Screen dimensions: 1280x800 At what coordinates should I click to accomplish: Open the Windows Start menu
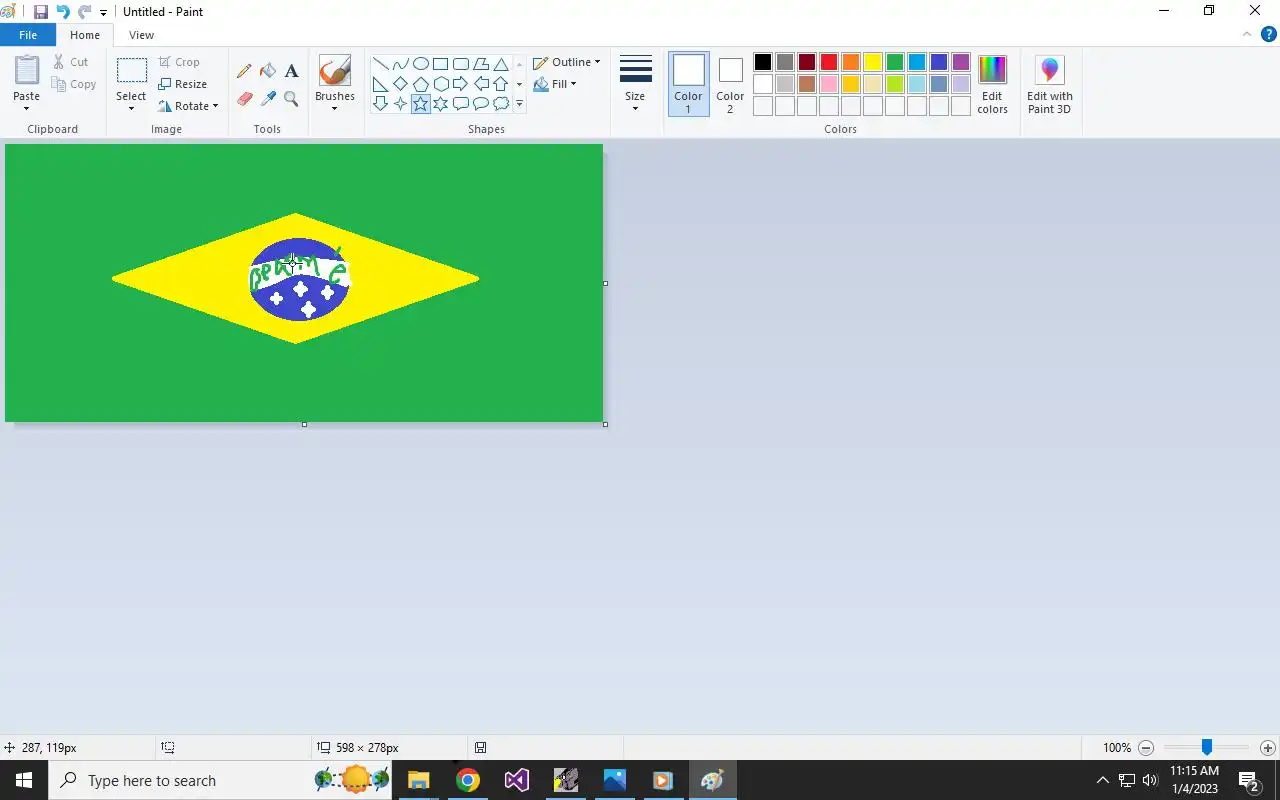24,780
